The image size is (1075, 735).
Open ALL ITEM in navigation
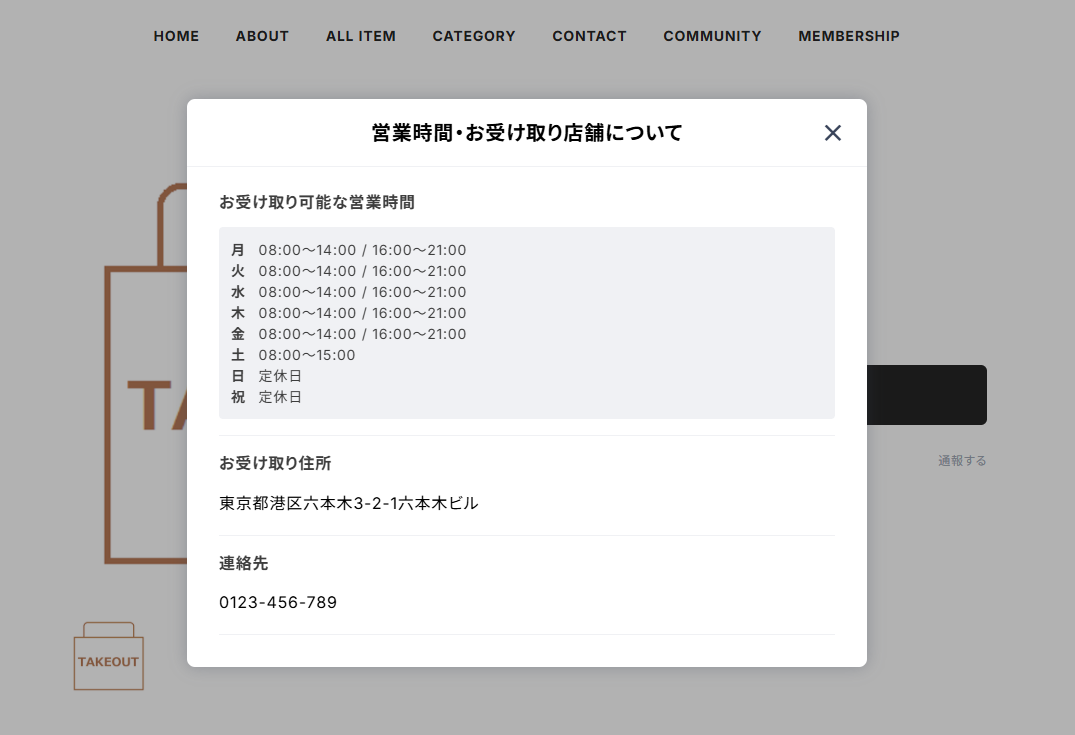pyautogui.click(x=361, y=36)
